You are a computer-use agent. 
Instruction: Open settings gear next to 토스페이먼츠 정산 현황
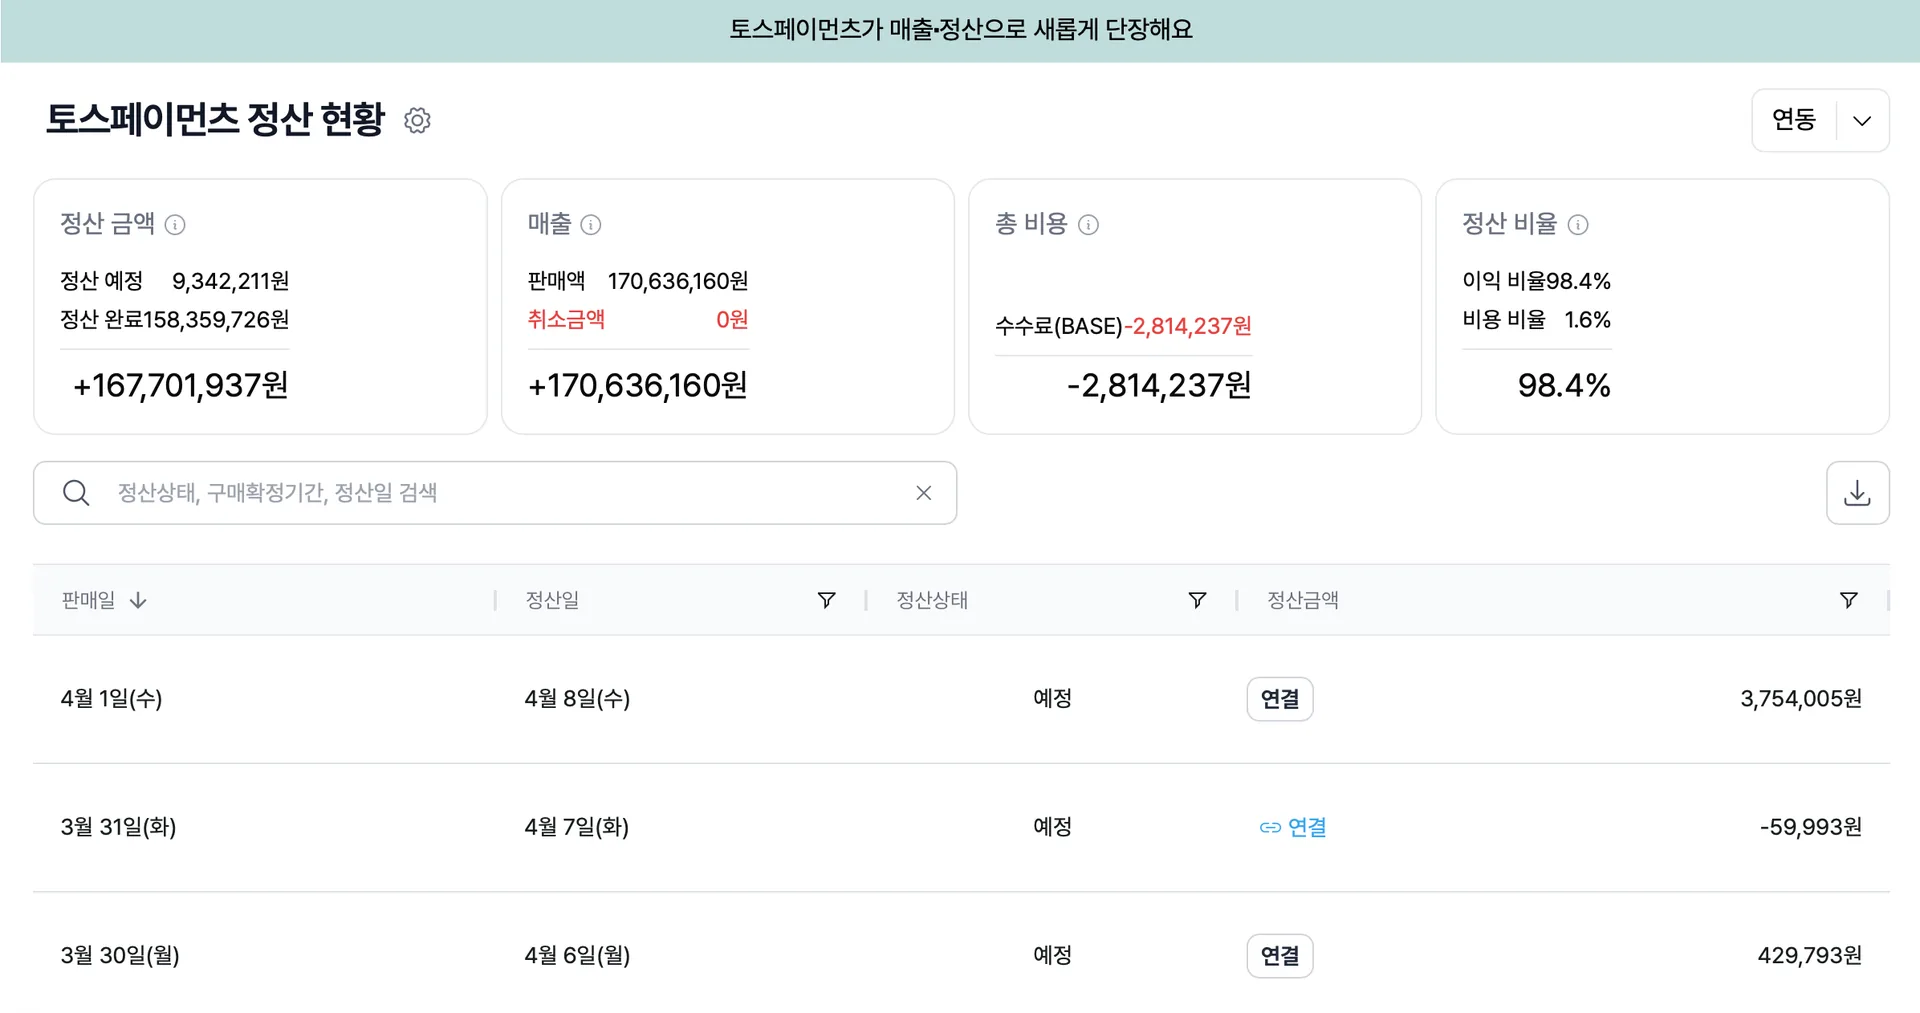pos(417,120)
